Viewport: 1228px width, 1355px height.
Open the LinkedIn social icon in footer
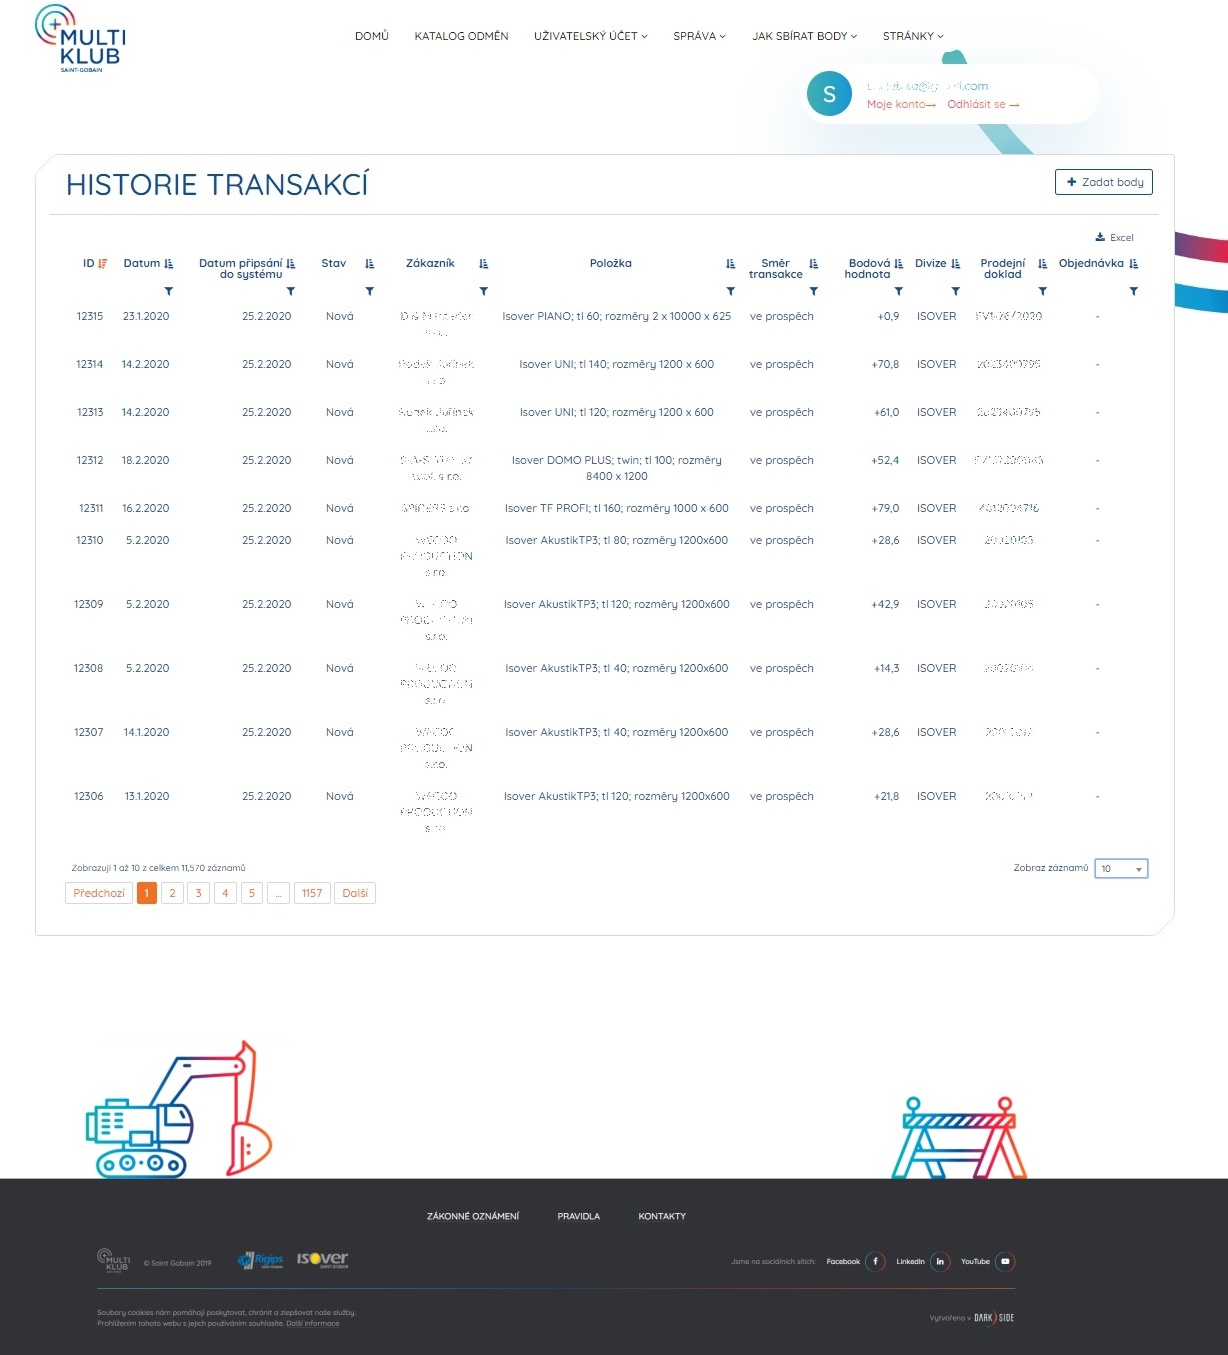[x=940, y=1262]
